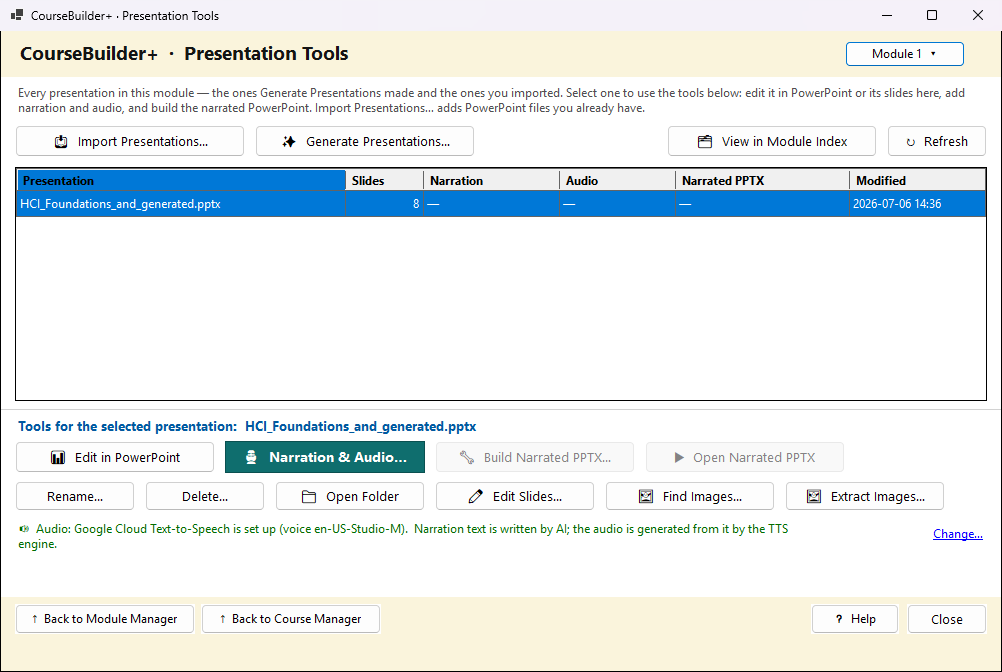Click the View in Module Index icon
Viewport: 1002px width, 672px height.
click(x=704, y=142)
